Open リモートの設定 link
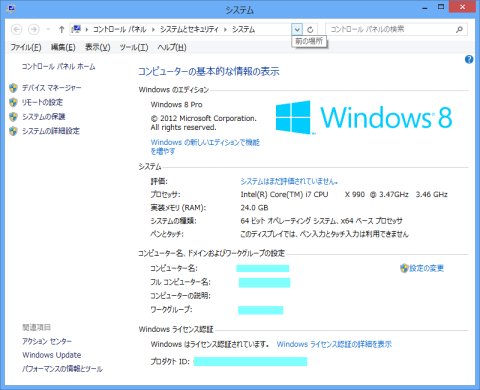The width and height of the screenshot is (480, 390). coord(42,102)
